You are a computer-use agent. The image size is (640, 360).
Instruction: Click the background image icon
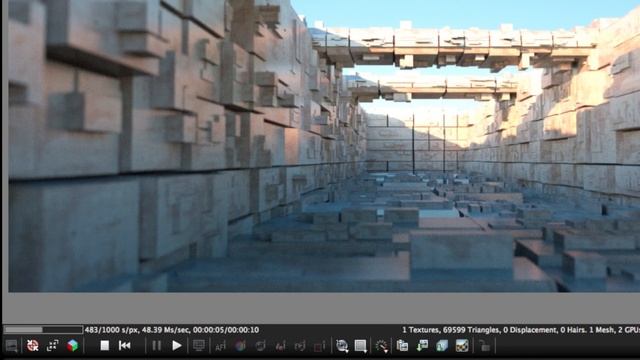462,346
